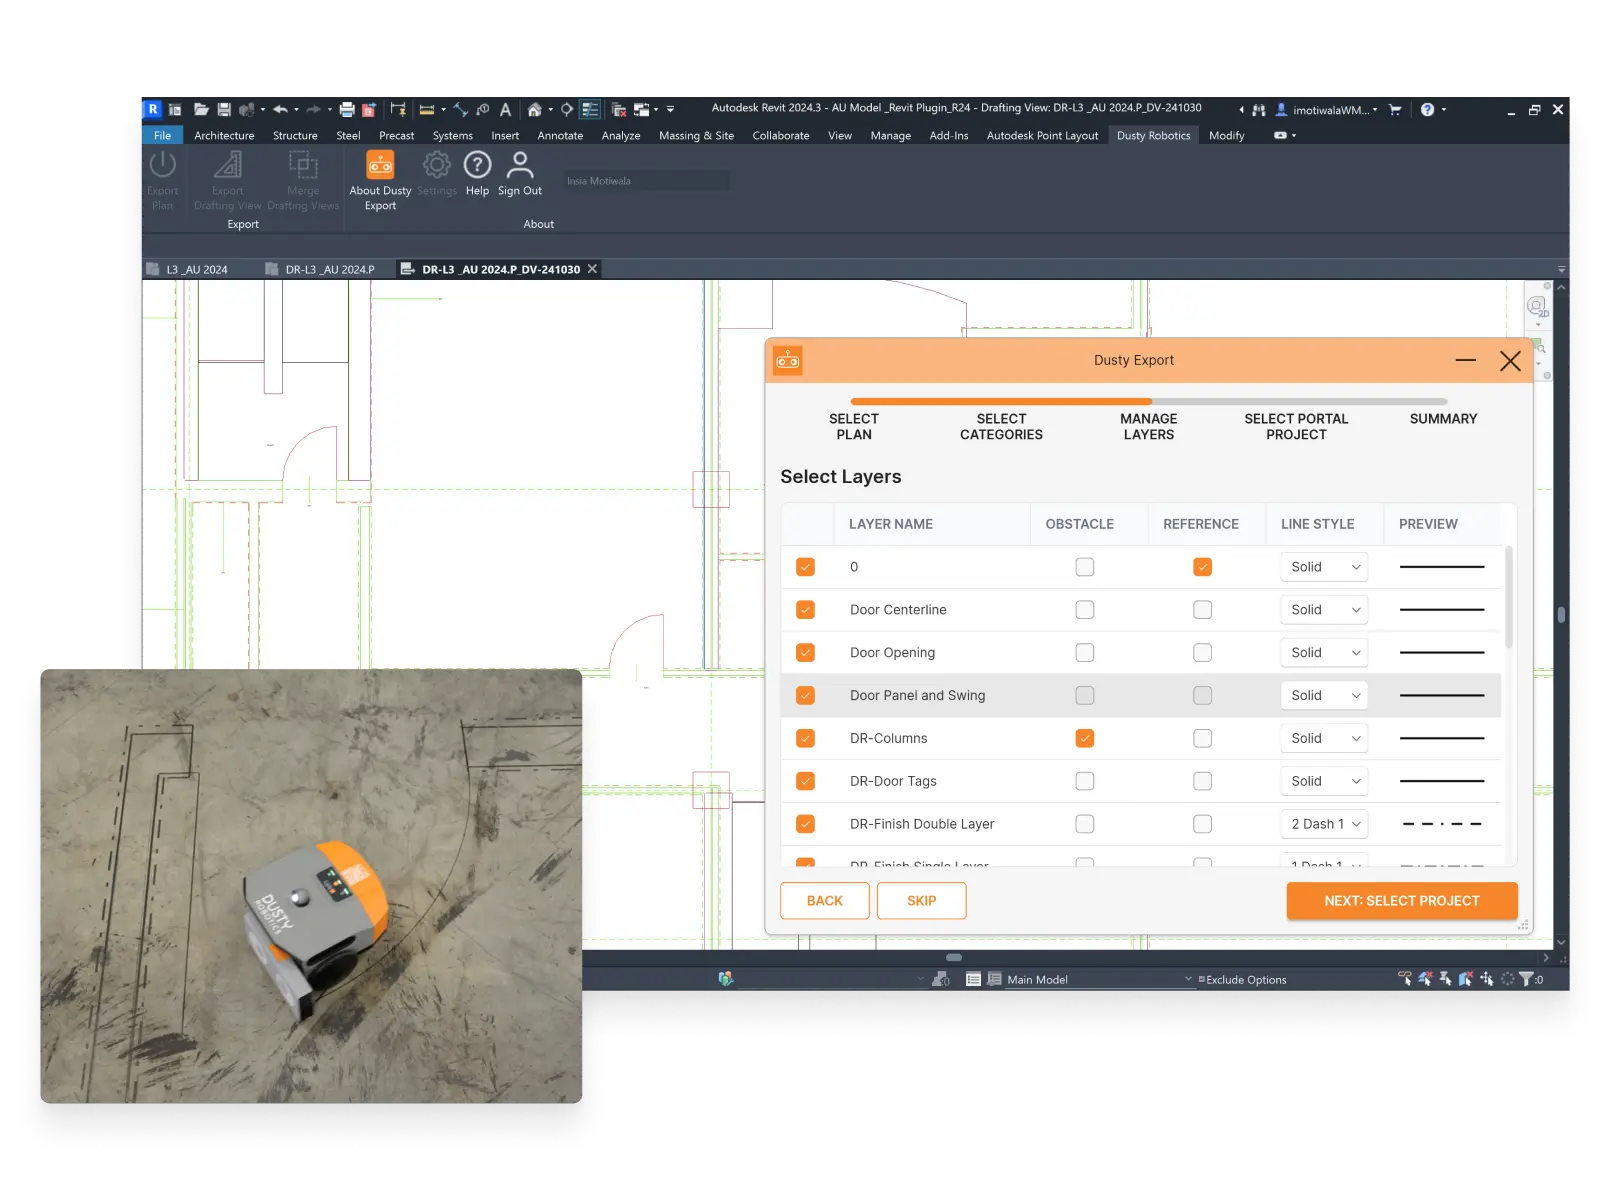Click the shopping cart icon in title bar

pyautogui.click(x=1395, y=110)
